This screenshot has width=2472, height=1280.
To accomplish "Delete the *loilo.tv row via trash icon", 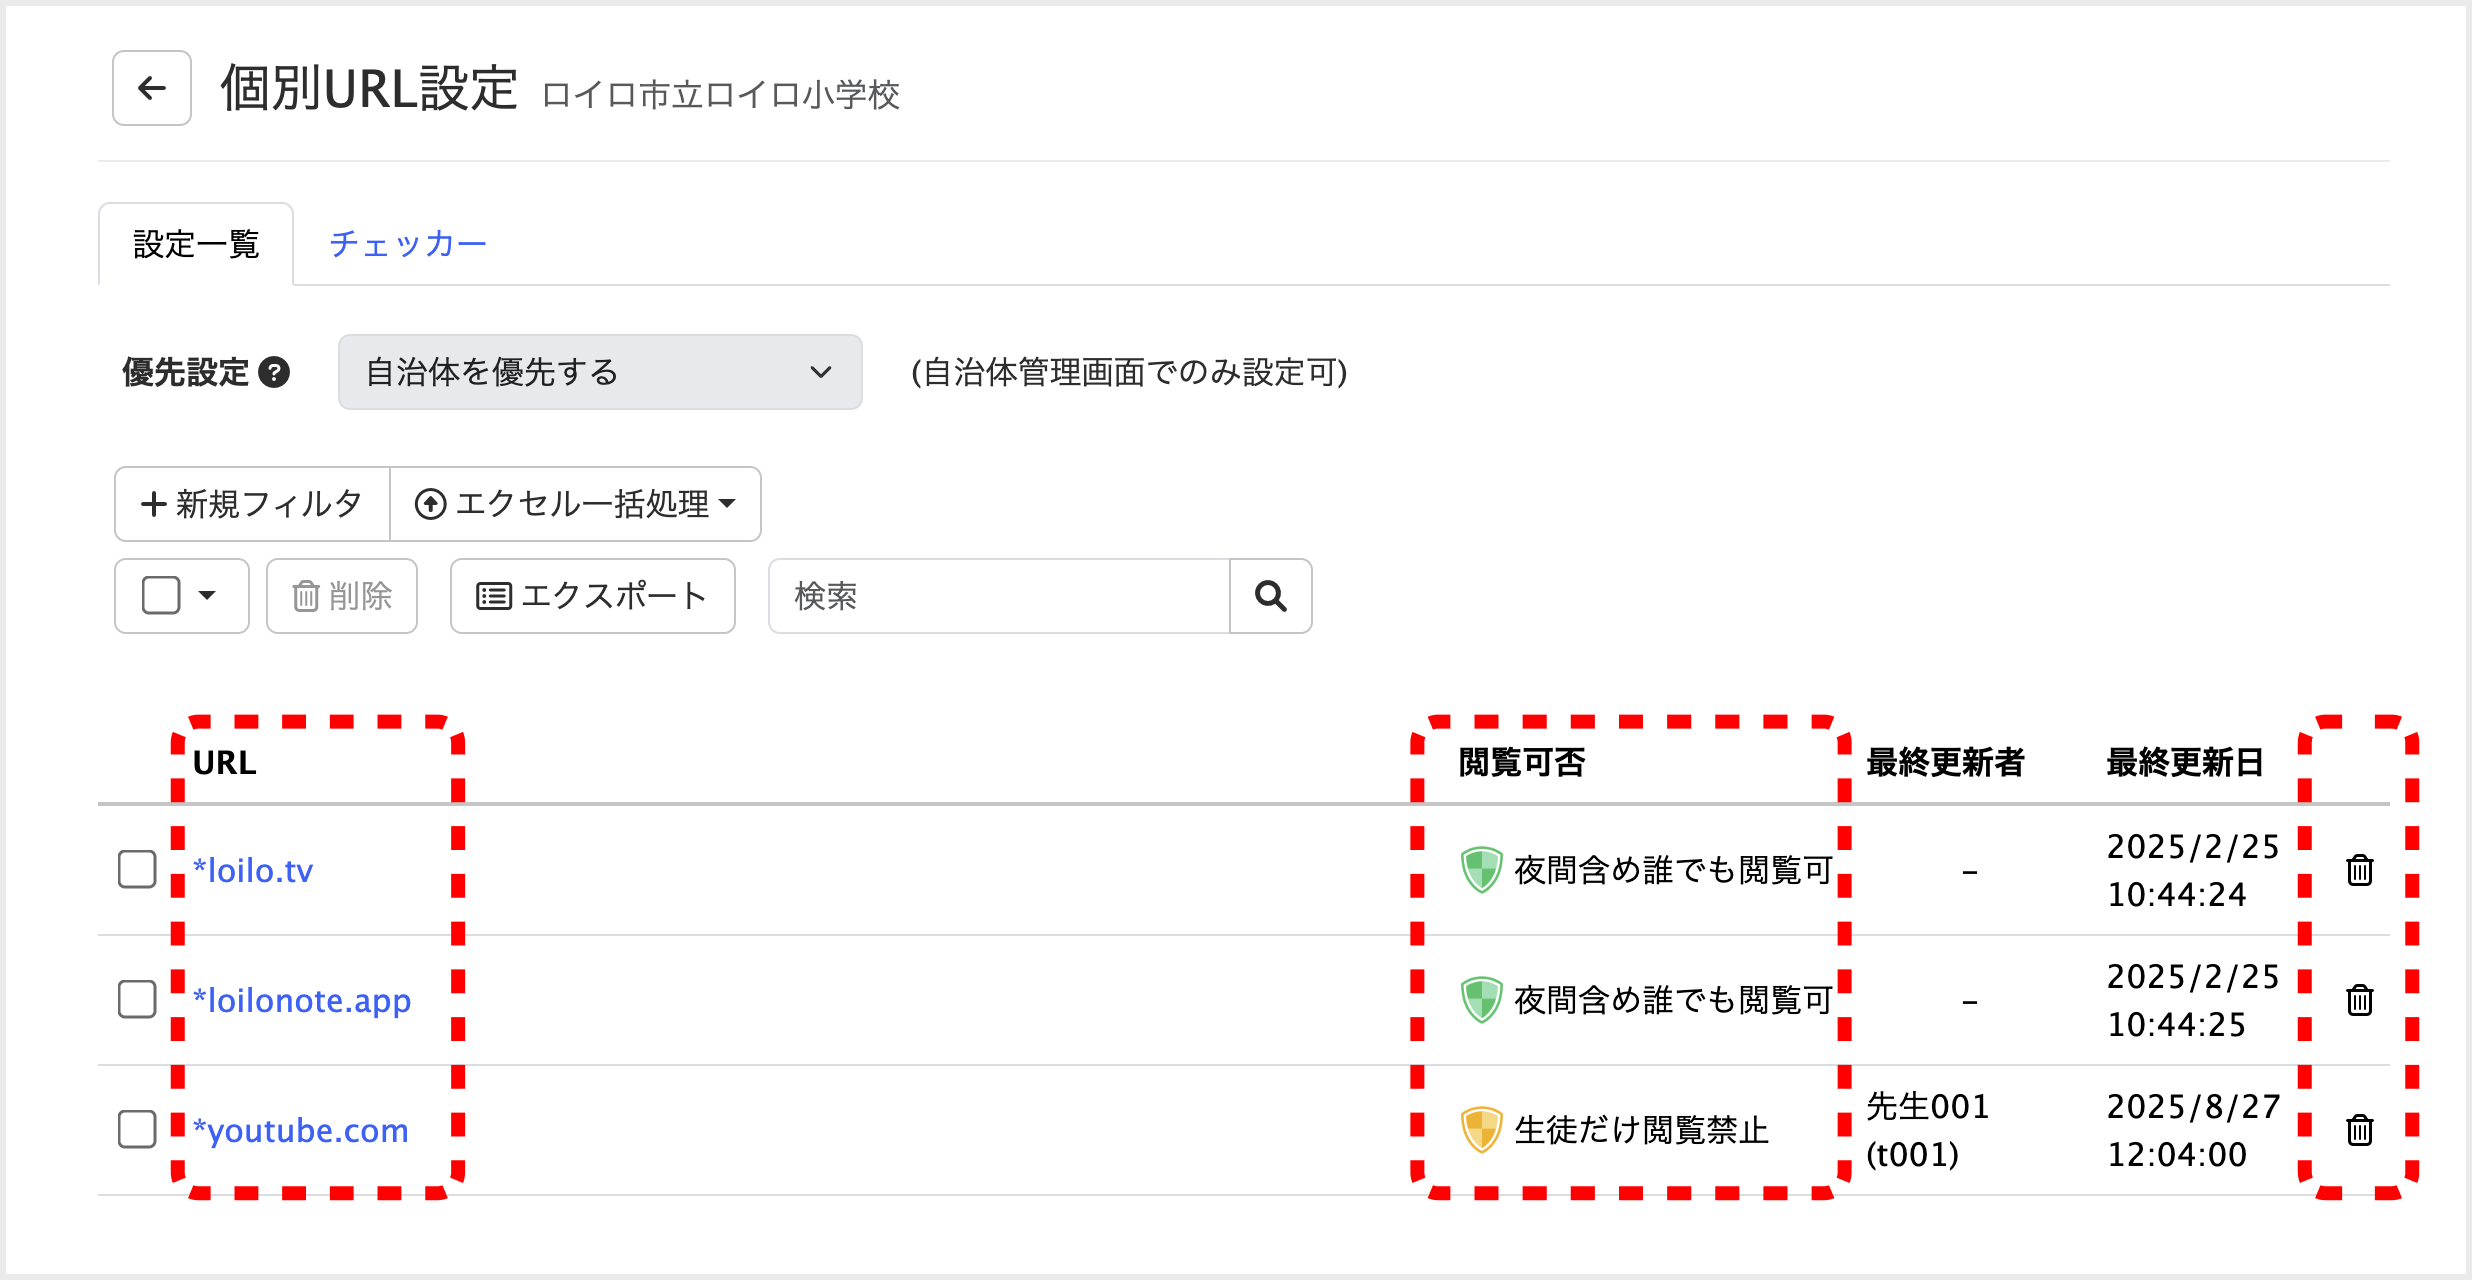I will click(2359, 870).
